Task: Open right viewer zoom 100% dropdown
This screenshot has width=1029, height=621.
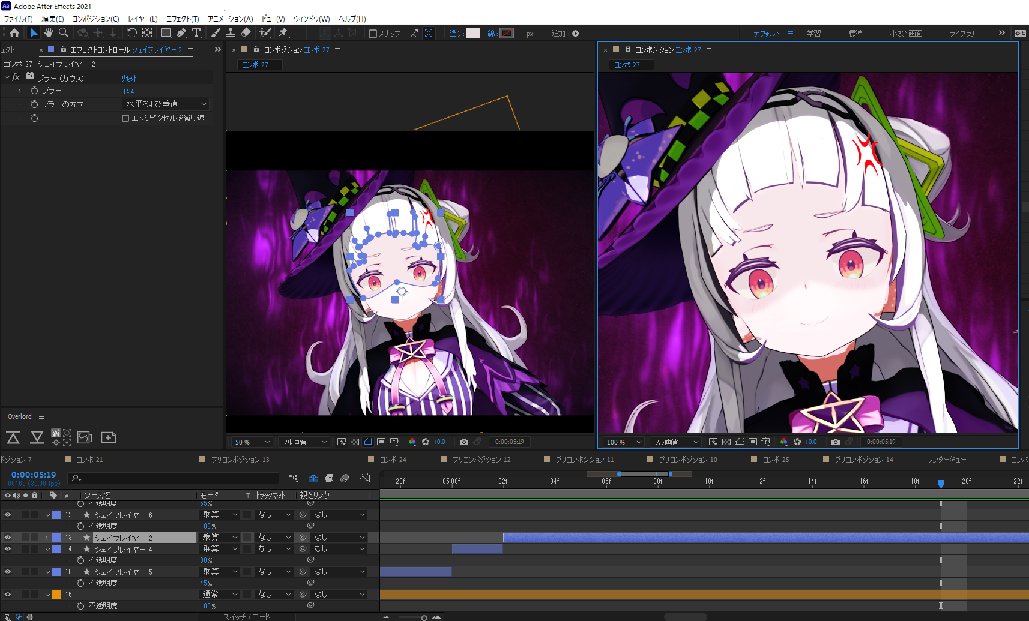Action: pos(623,442)
